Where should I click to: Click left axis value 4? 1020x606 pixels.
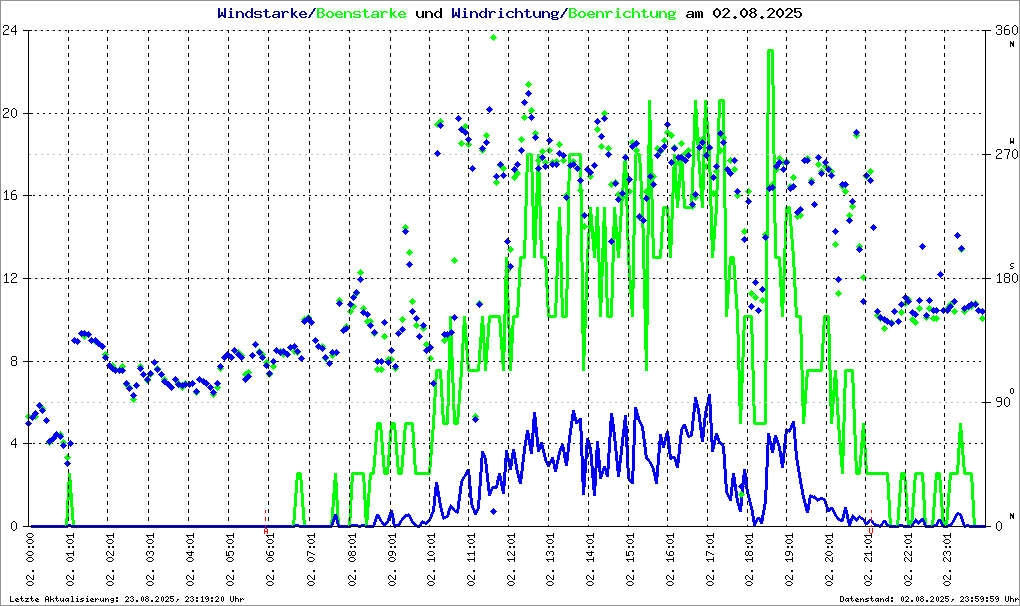14,443
